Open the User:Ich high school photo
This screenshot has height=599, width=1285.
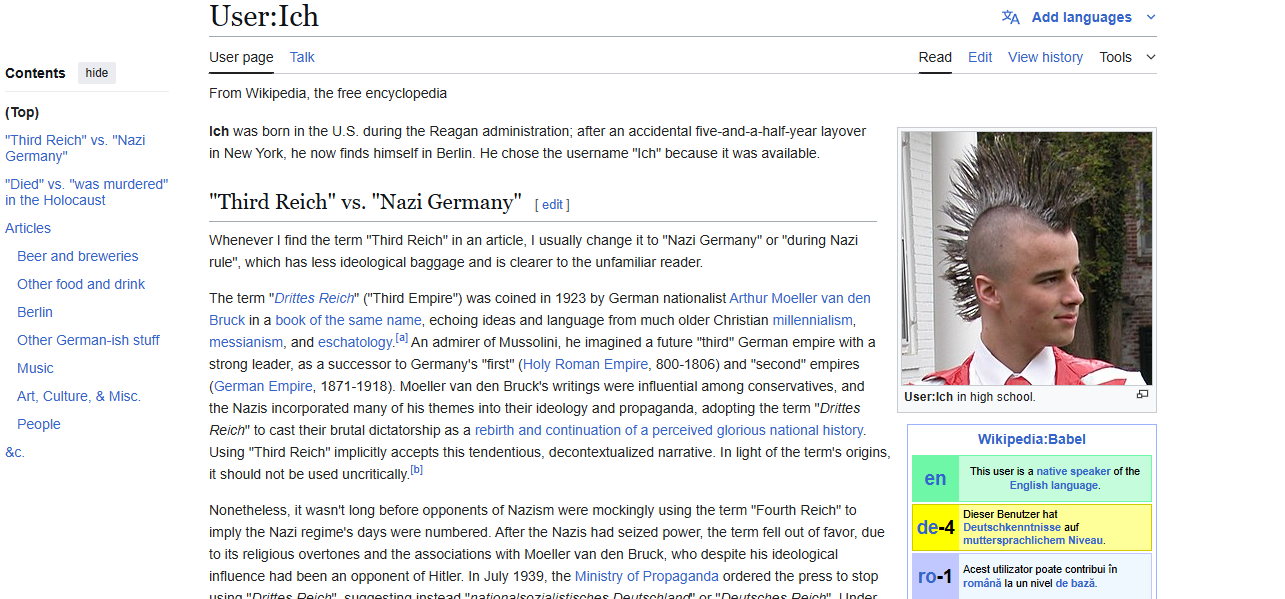[1027, 258]
